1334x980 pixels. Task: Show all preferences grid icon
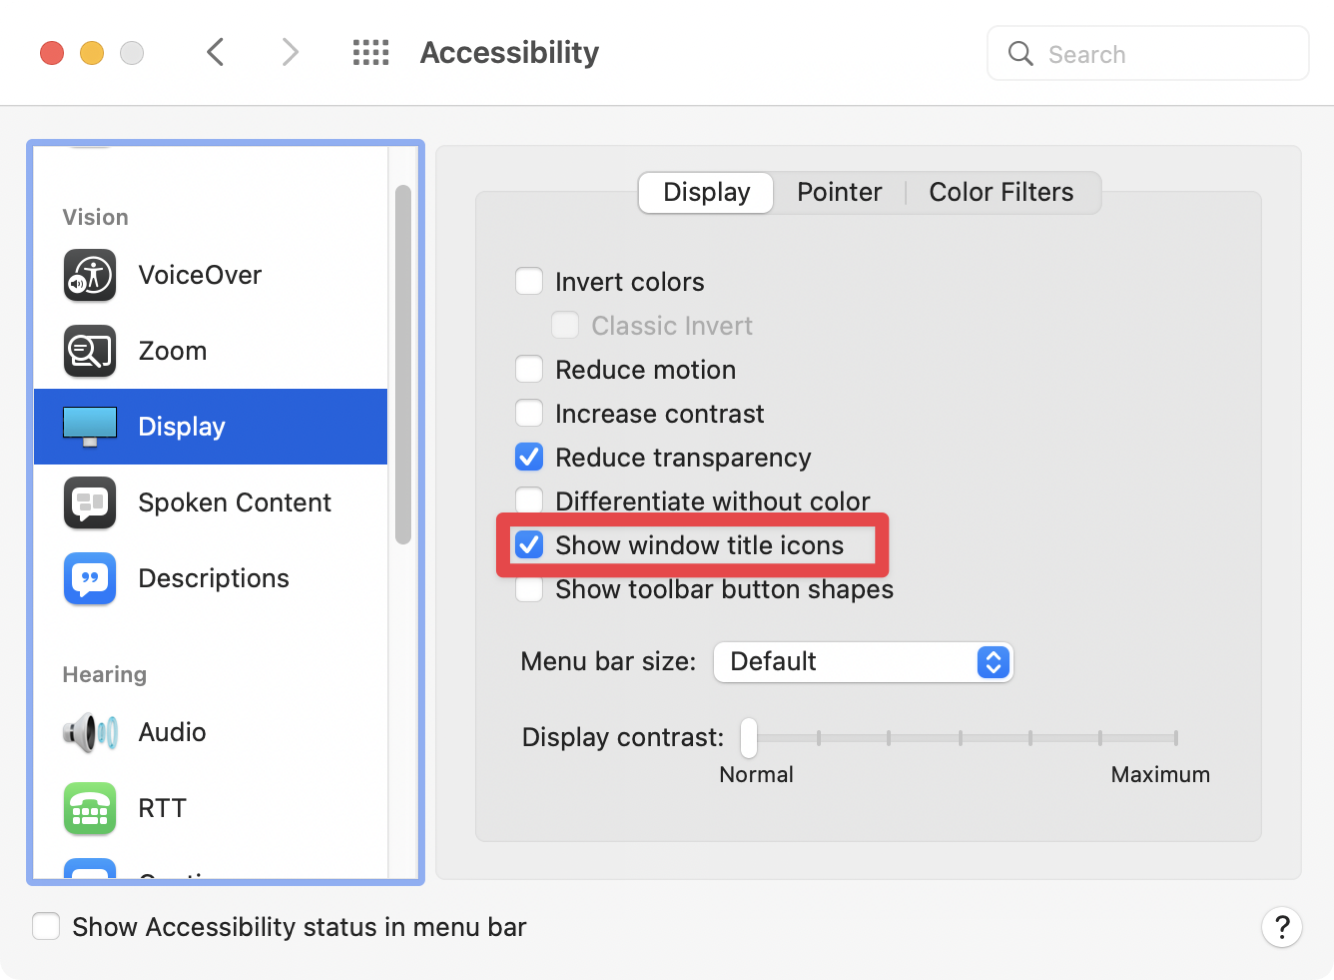coord(371,53)
